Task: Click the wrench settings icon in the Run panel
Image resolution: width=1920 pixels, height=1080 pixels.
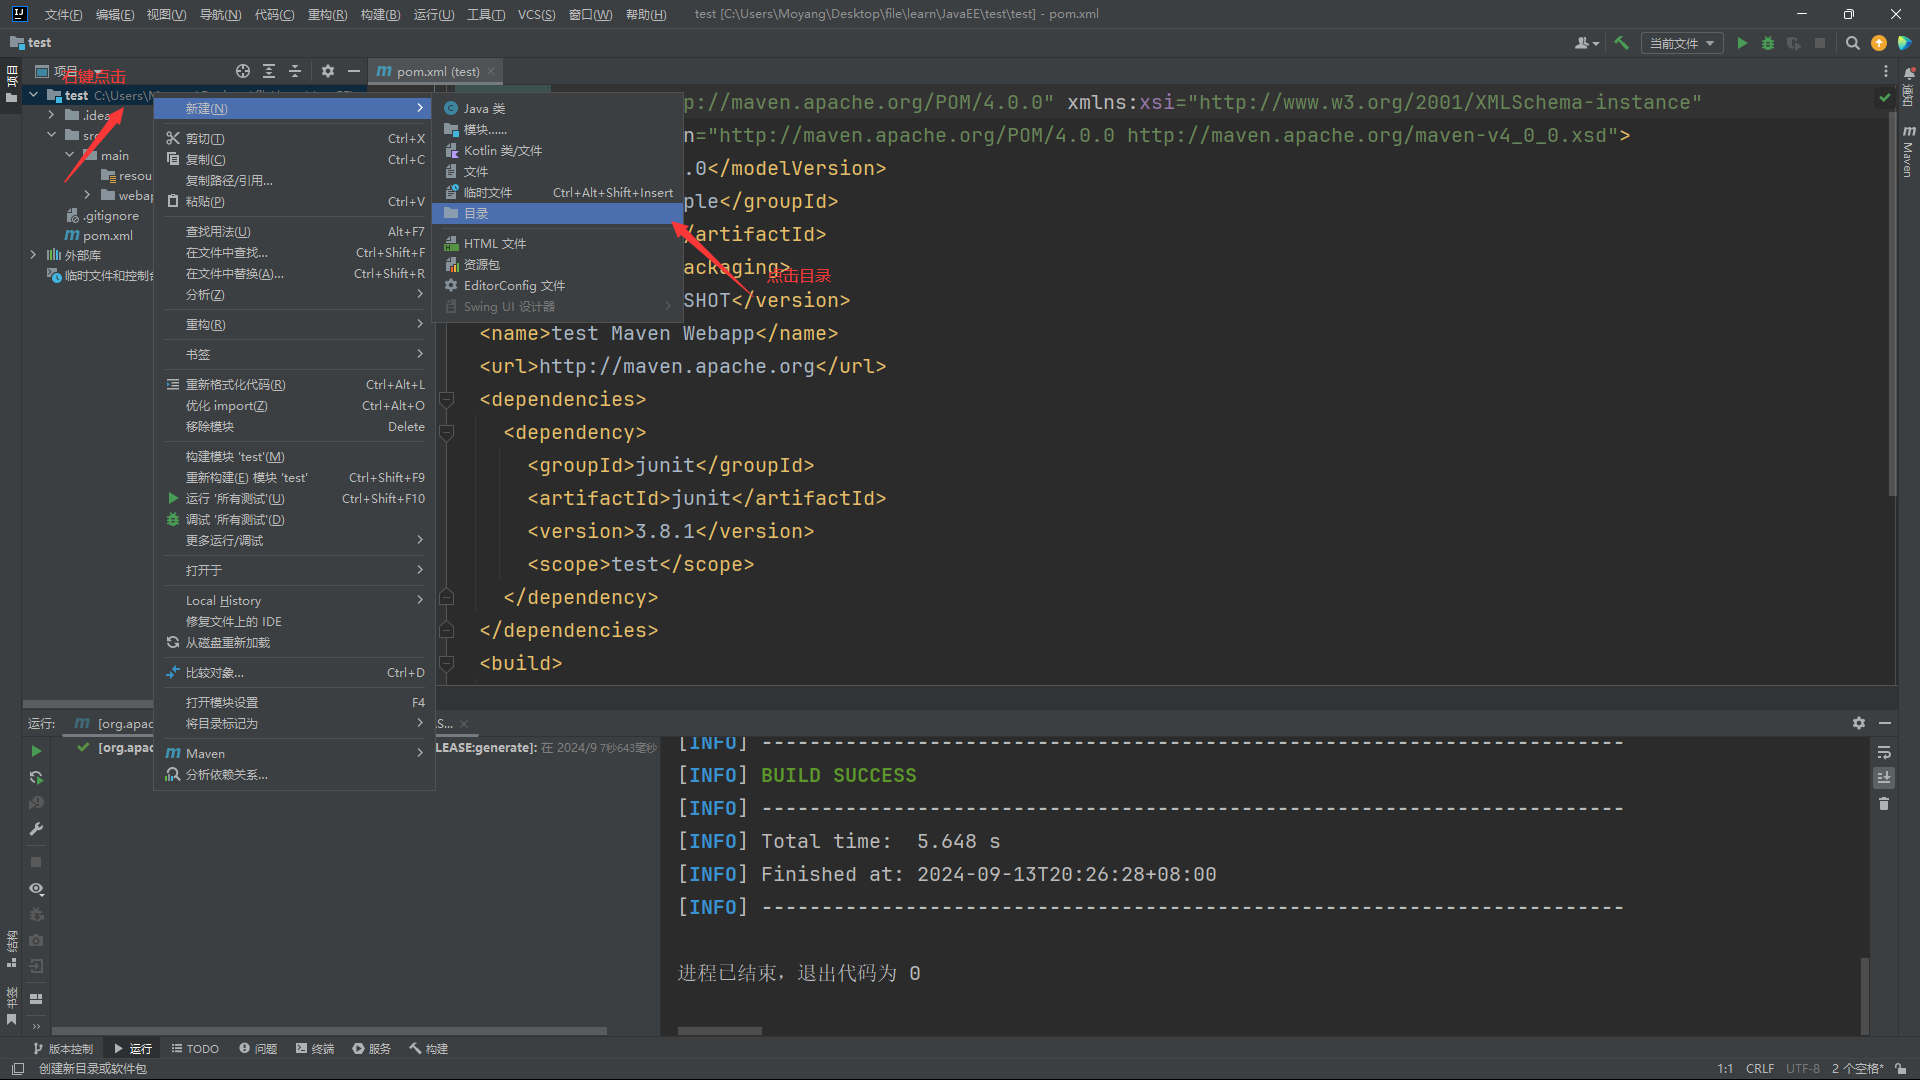Action: 36,829
